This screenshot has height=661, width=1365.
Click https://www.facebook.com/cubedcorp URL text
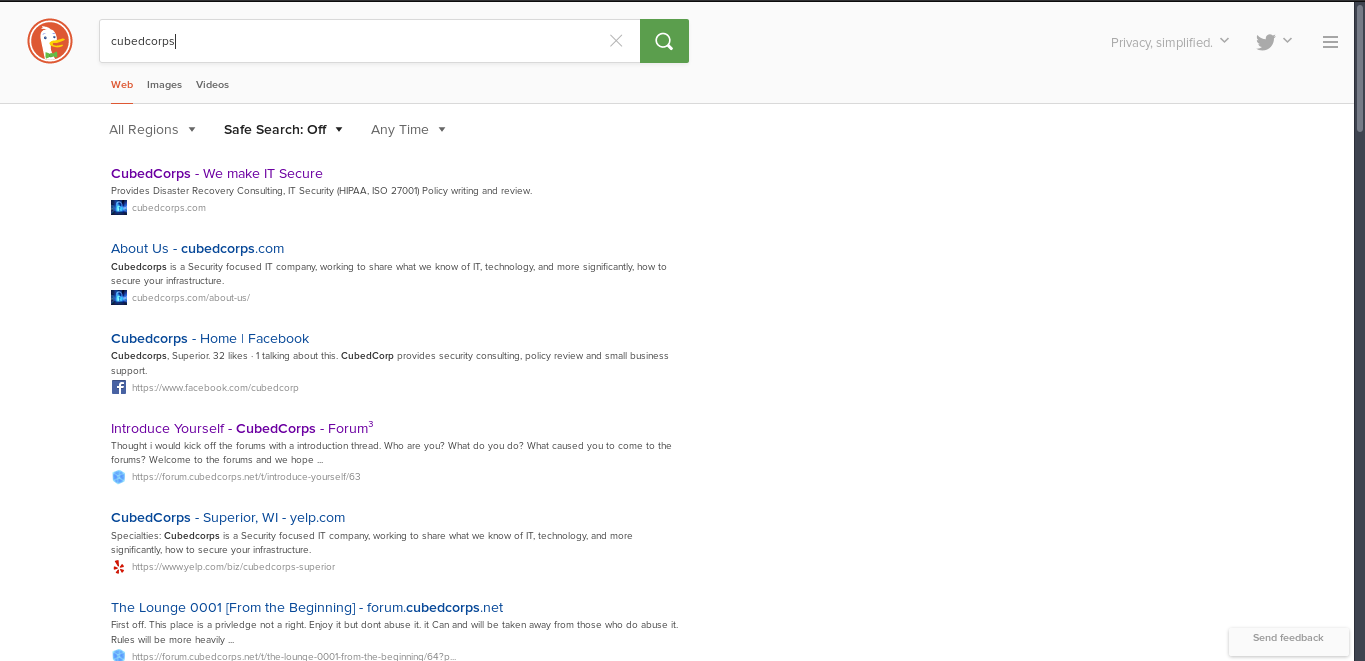coord(215,388)
